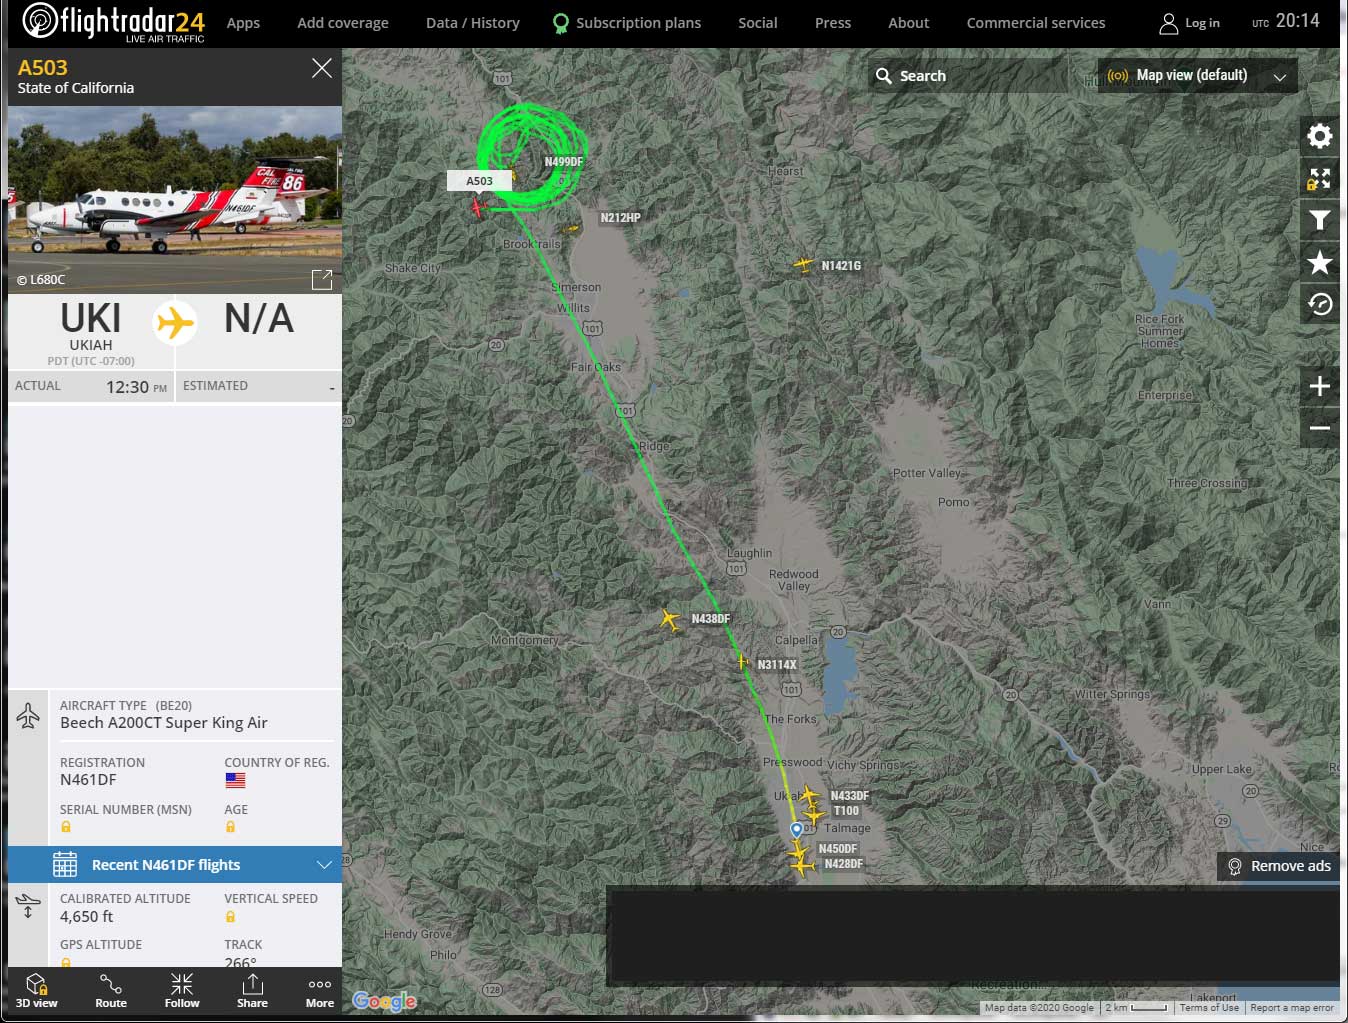The image size is (1348, 1023).
Task: Toggle Follow for aircraft A503
Action: [x=182, y=990]
